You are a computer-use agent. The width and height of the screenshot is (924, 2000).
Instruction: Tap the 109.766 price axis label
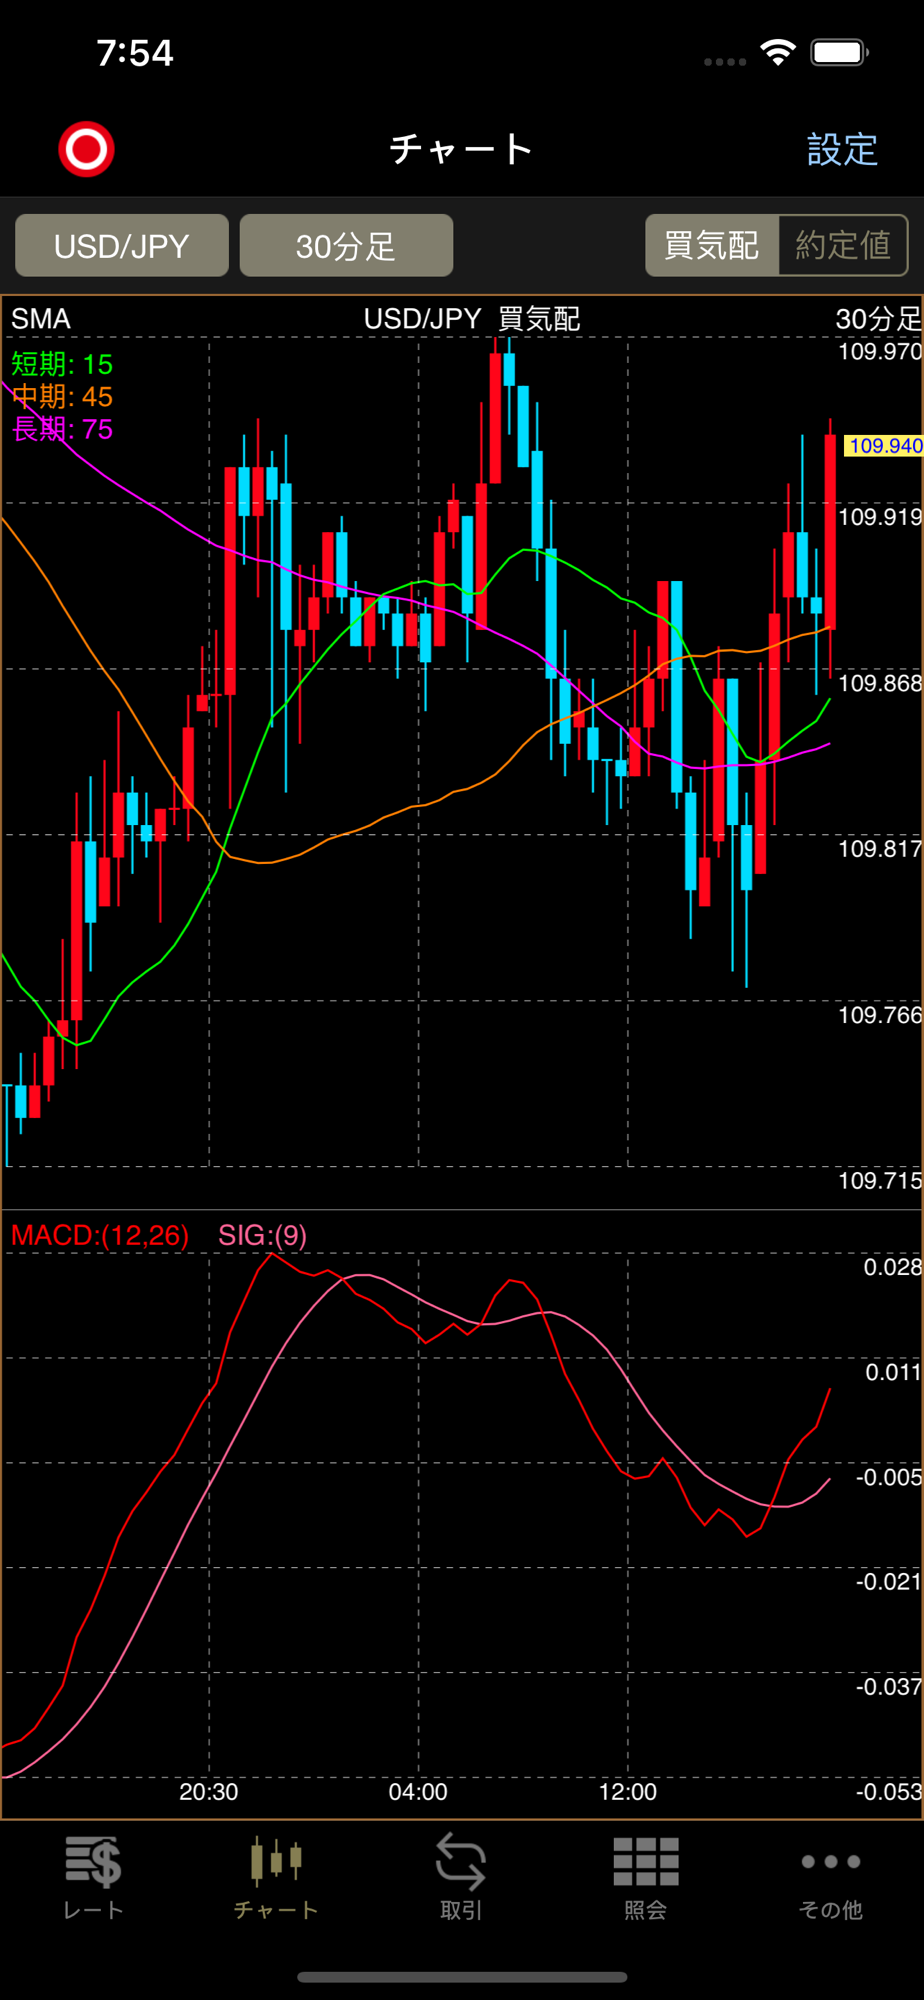coord(880,1015)
